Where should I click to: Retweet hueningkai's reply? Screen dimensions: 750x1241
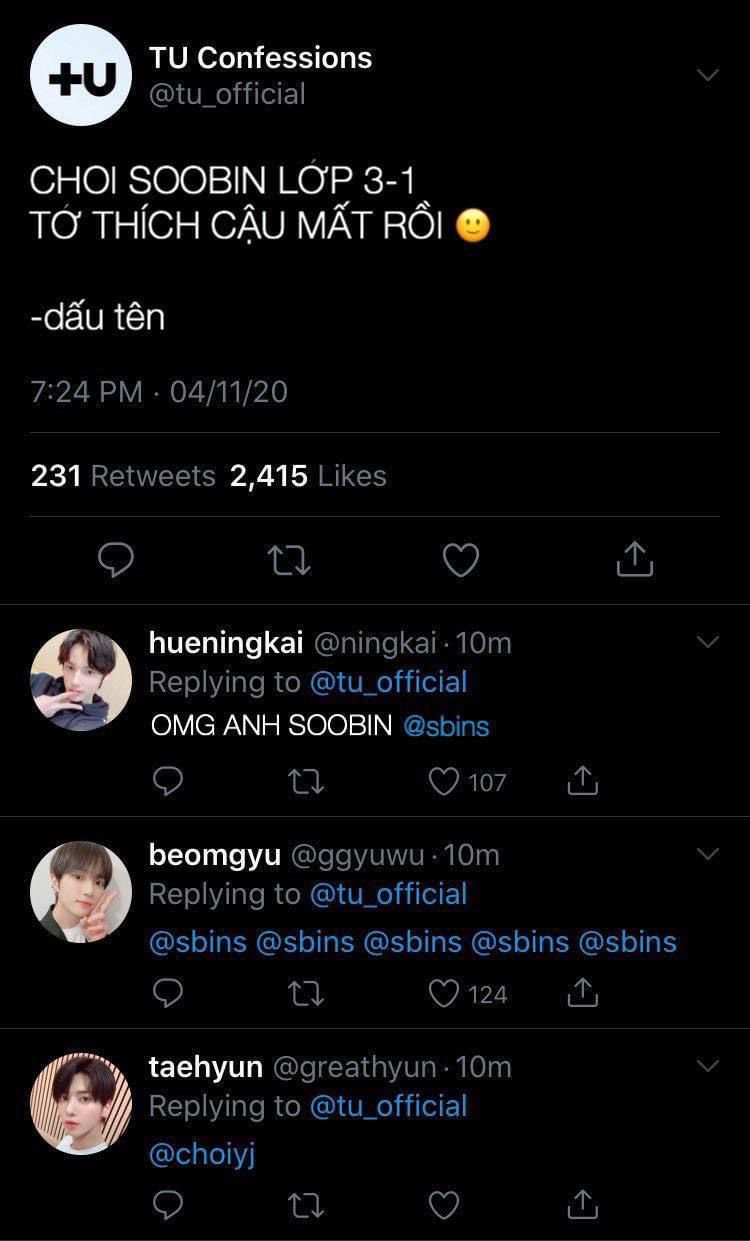tap(305, 781)
